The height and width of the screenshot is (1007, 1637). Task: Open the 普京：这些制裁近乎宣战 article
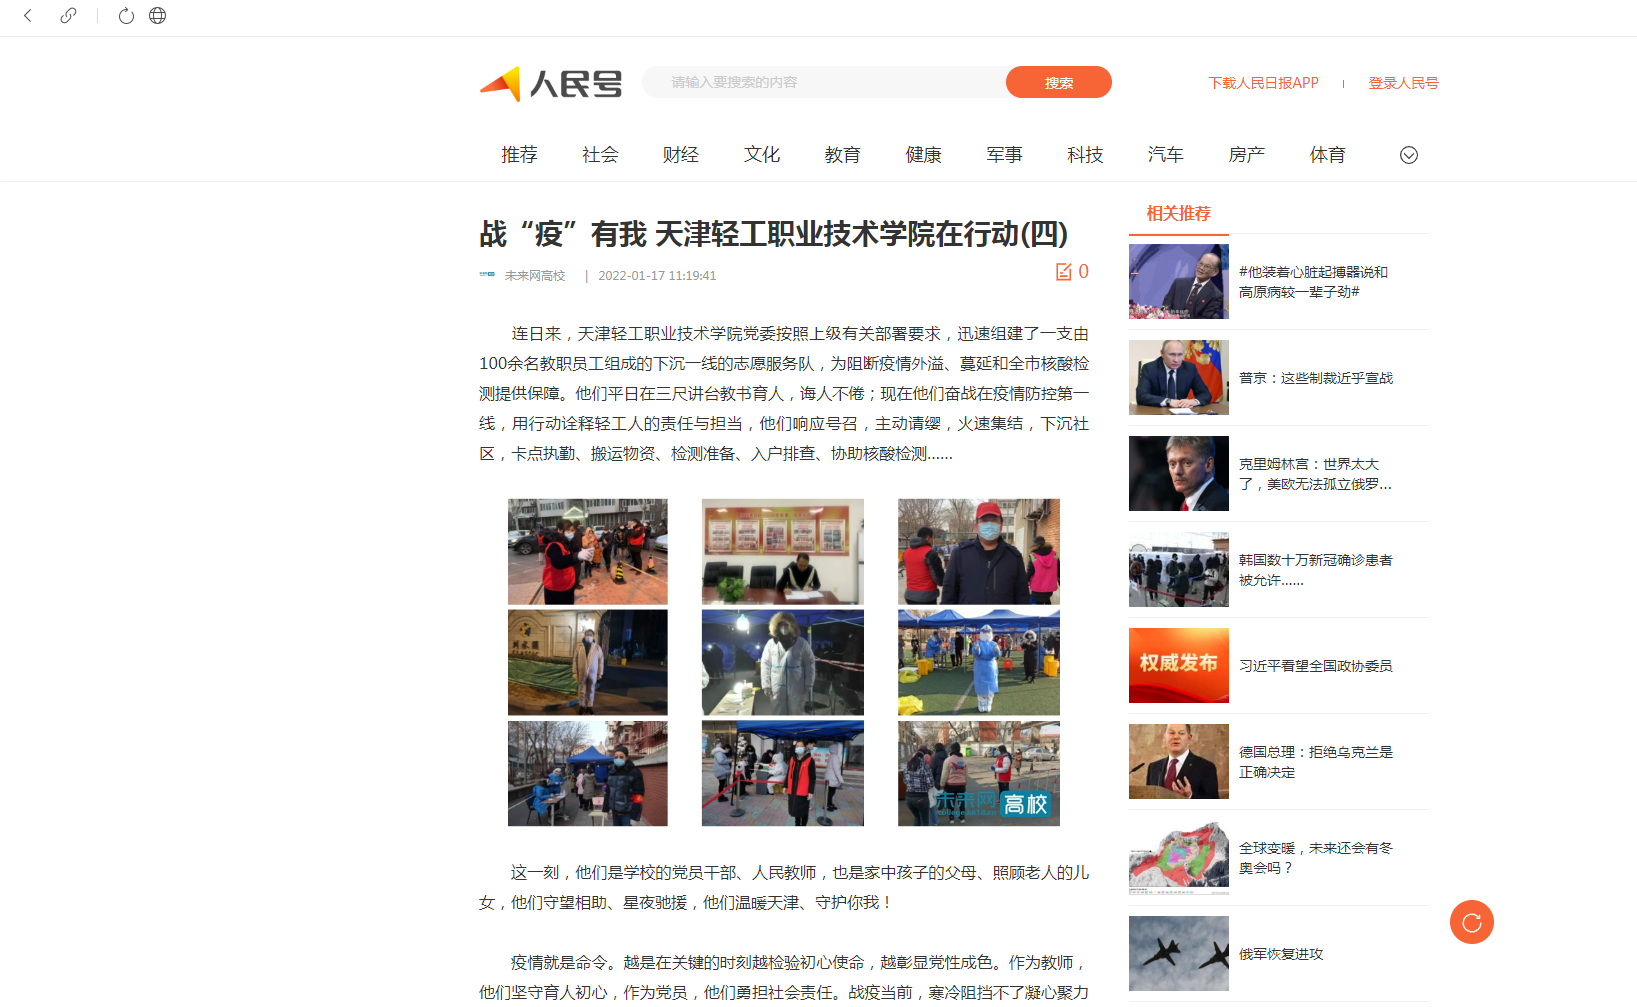(1315, 378)
